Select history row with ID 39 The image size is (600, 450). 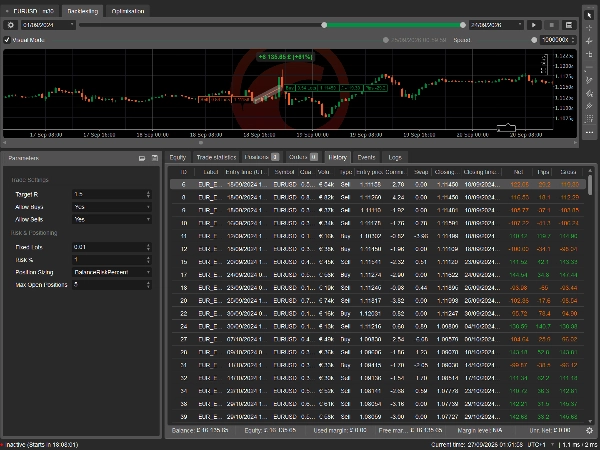click(x=378, y=417)
